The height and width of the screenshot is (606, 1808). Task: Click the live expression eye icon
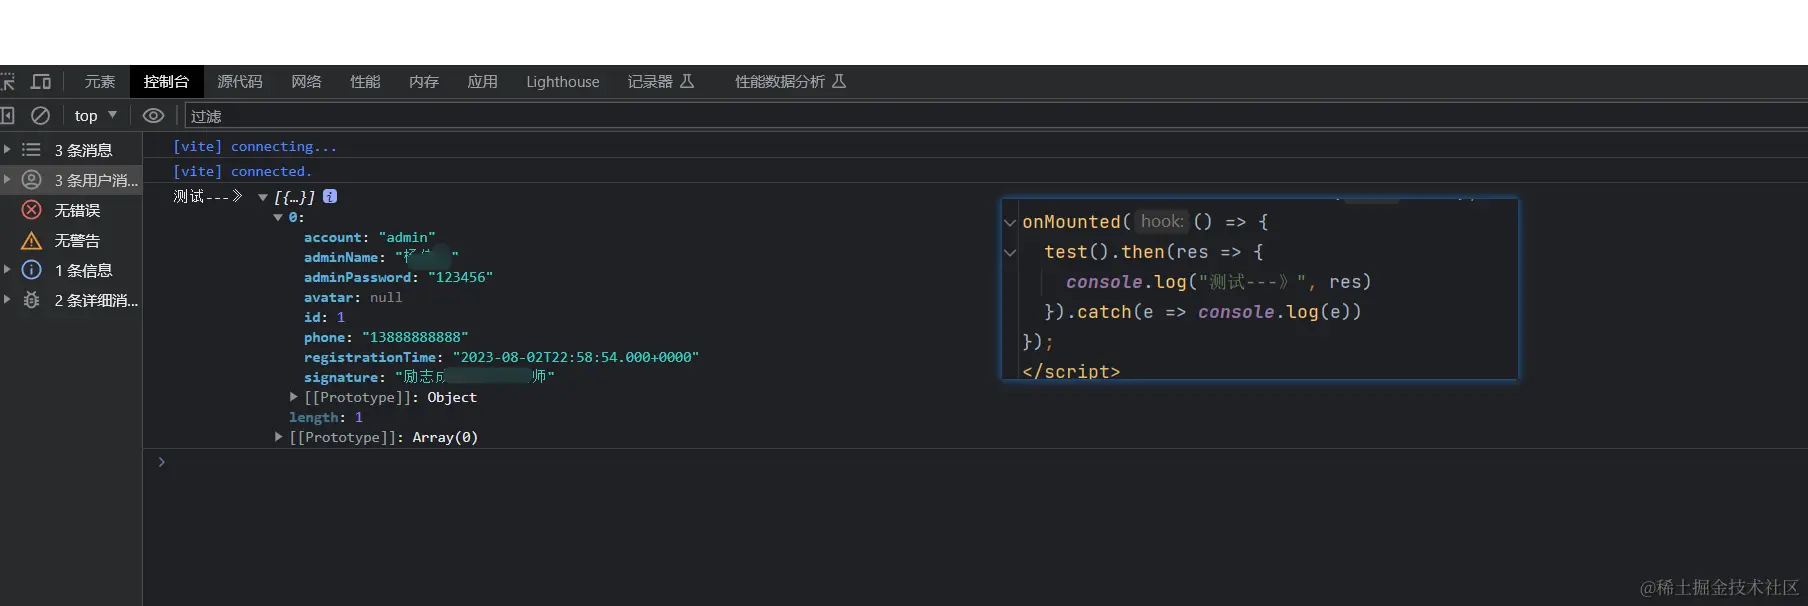coord(153,116)
